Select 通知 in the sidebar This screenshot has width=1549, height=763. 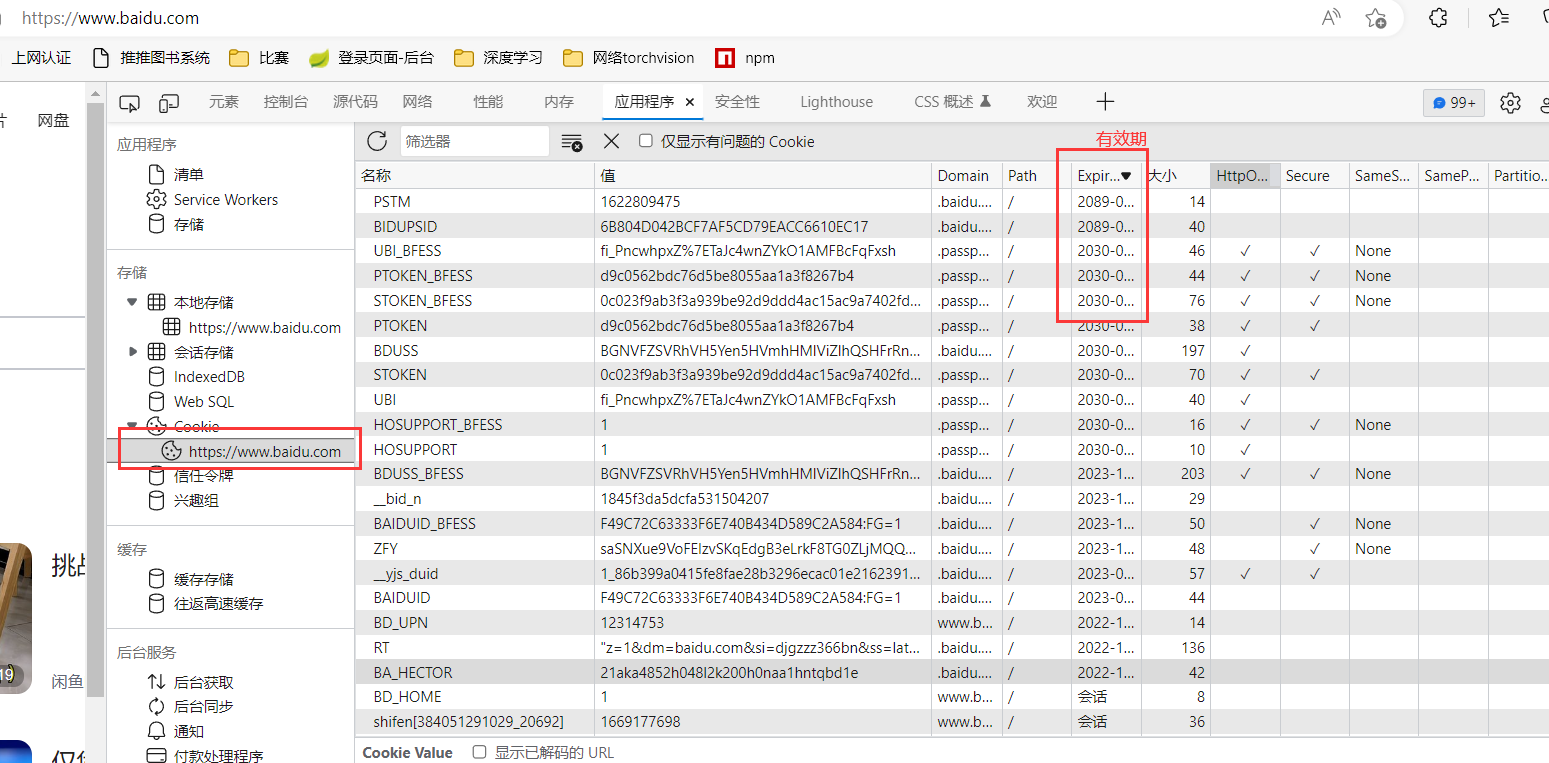(x=188, y=731)
